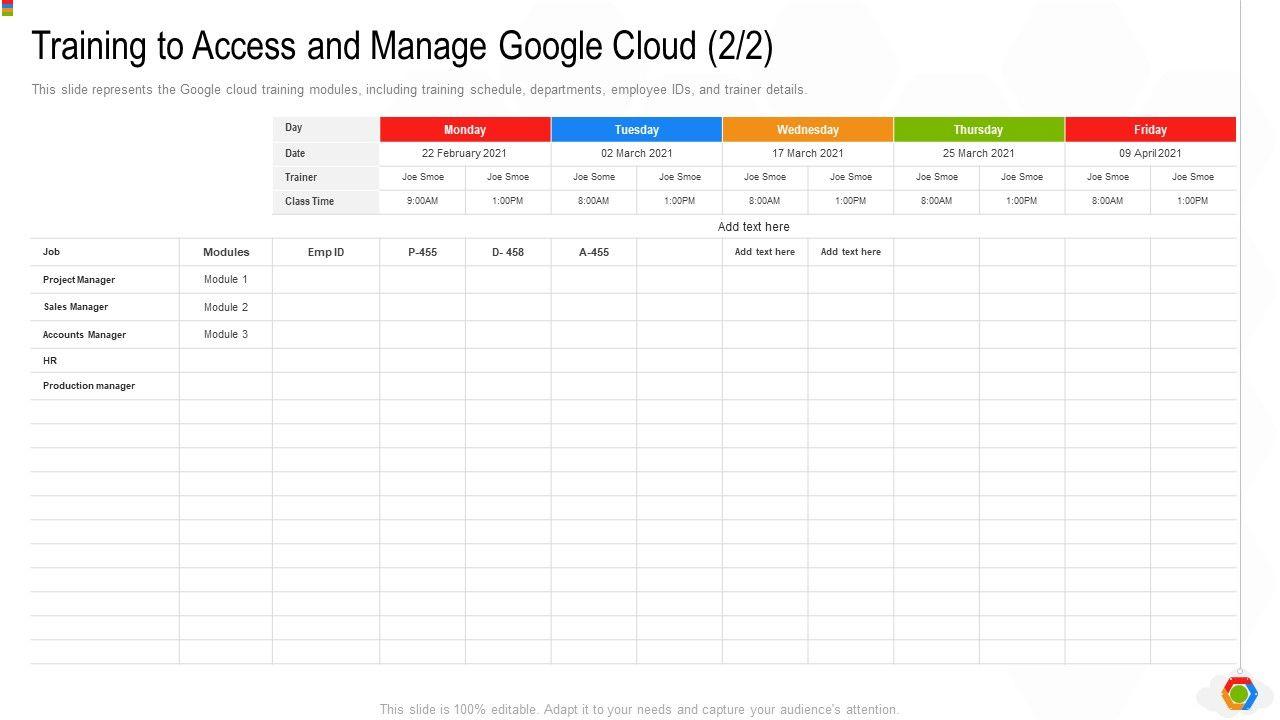Click the multicolor square icon in top-left corner
The height and width of the screenshot is (720, 1280).
(7, 8)
